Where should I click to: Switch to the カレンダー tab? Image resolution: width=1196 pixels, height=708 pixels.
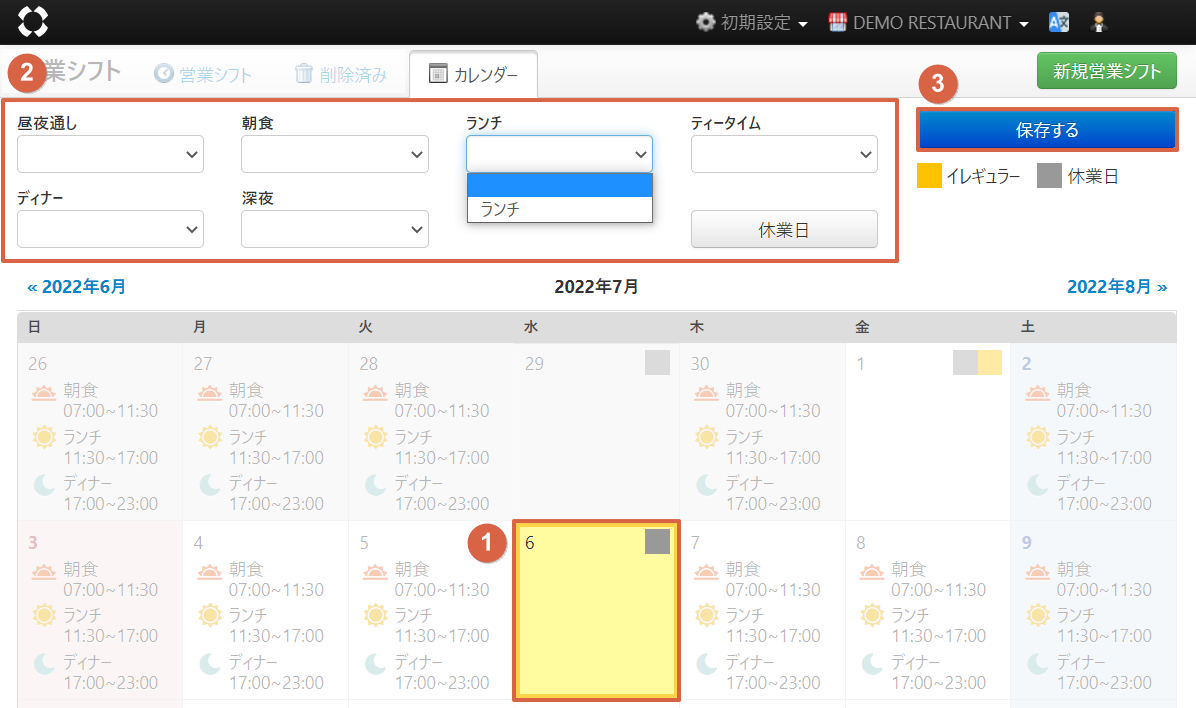pos(473,74)
